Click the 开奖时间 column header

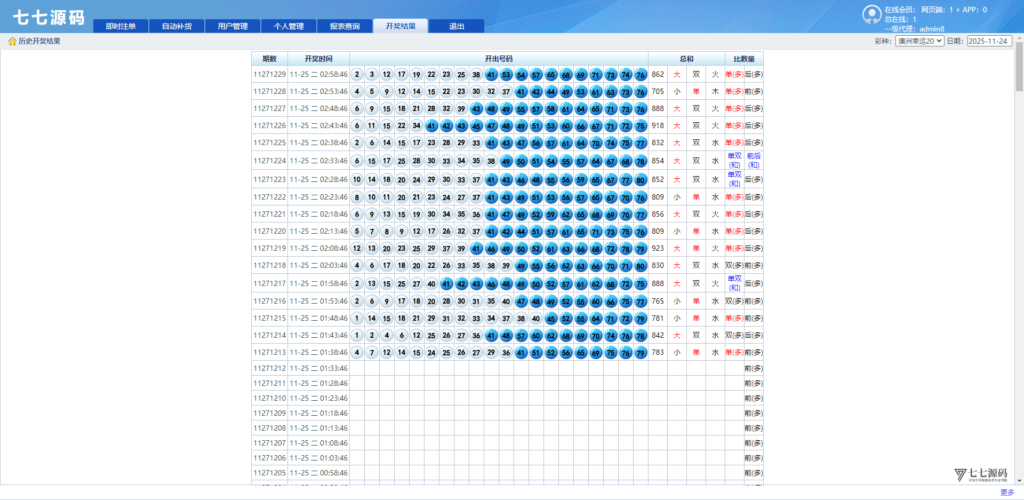(x=319, y=58)
